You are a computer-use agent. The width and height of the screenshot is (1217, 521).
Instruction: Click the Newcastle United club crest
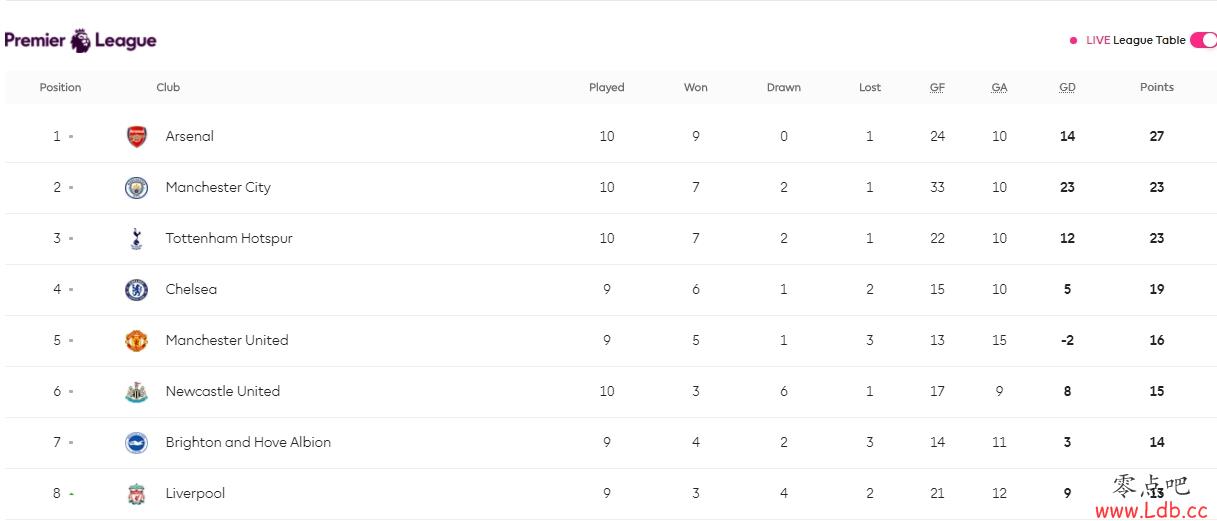136,392
